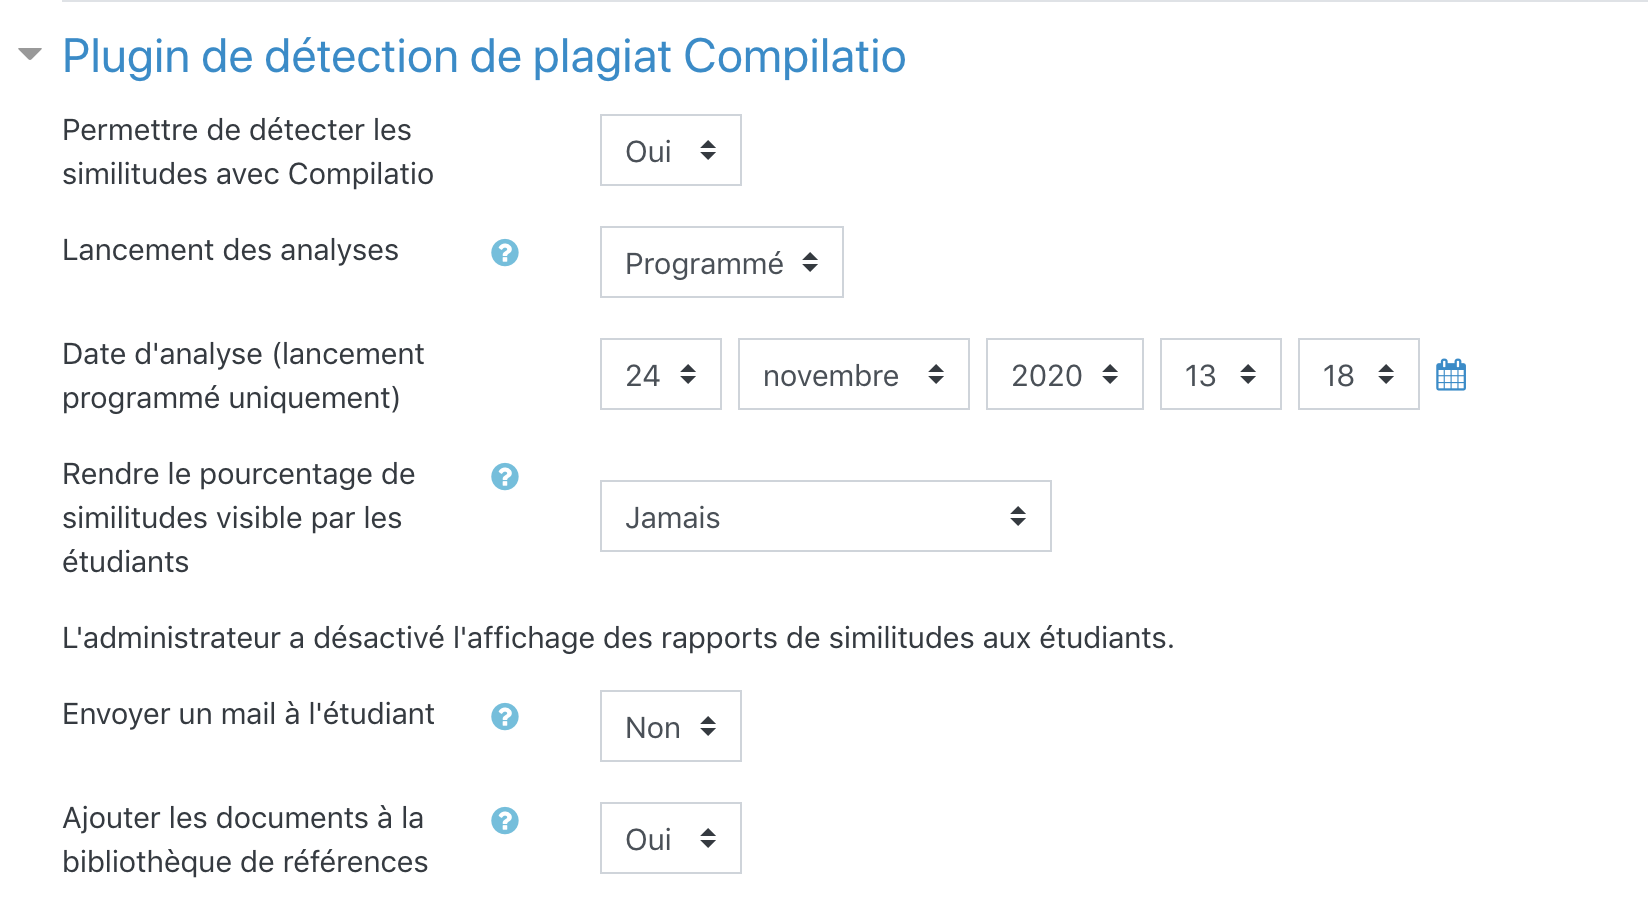Open the Compilatio similarity detection Oui dropdown

click(670, 151)
